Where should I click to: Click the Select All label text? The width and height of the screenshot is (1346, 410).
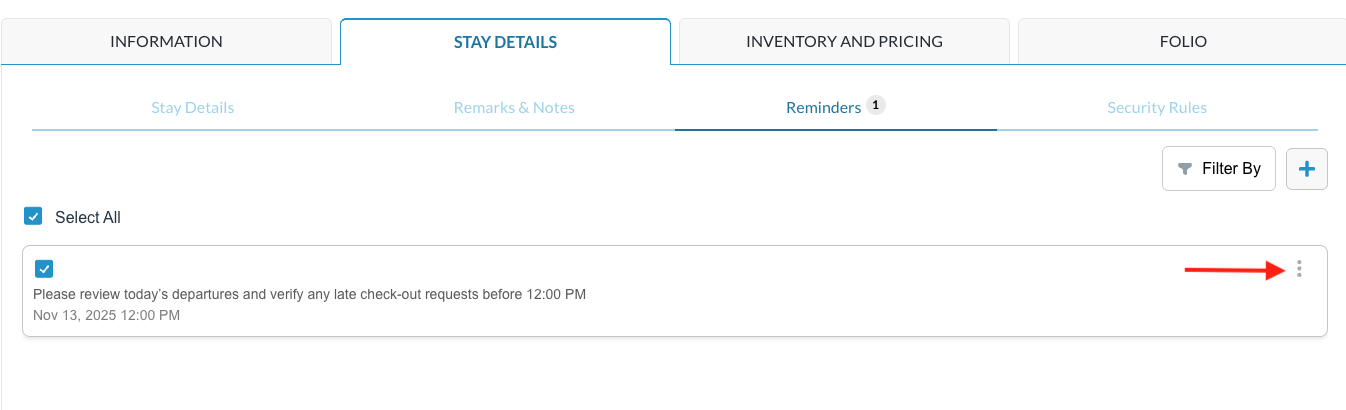tap(88, 217)
